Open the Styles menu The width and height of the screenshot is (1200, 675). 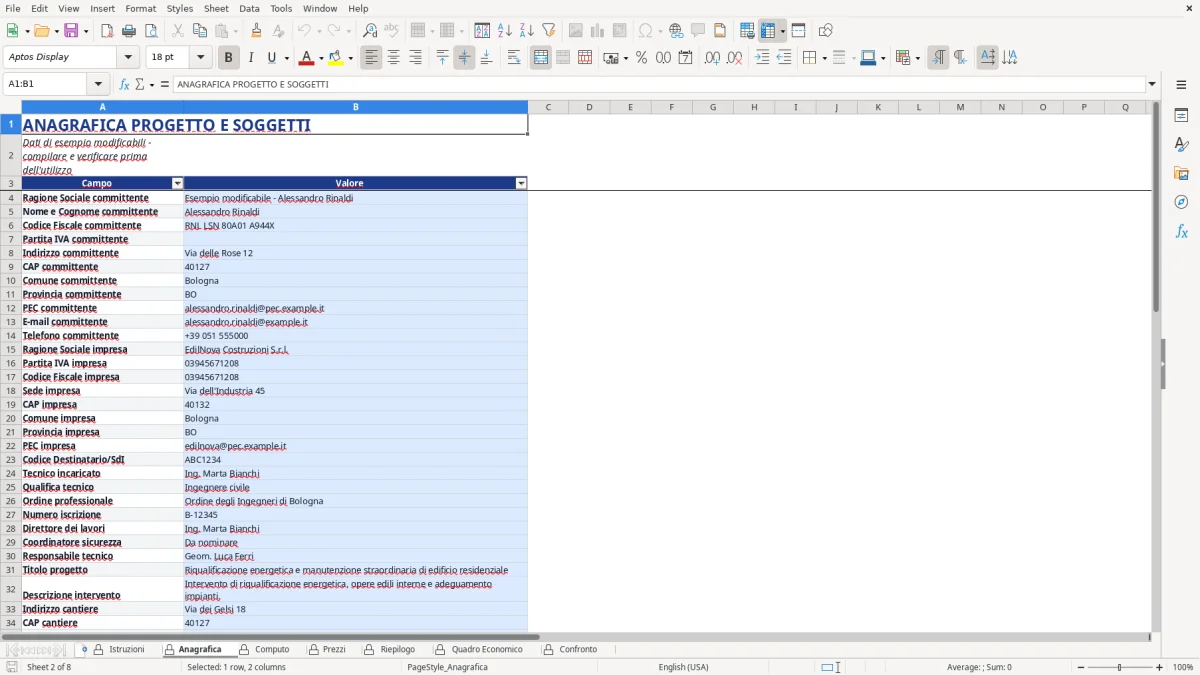[x=180, y=8]
